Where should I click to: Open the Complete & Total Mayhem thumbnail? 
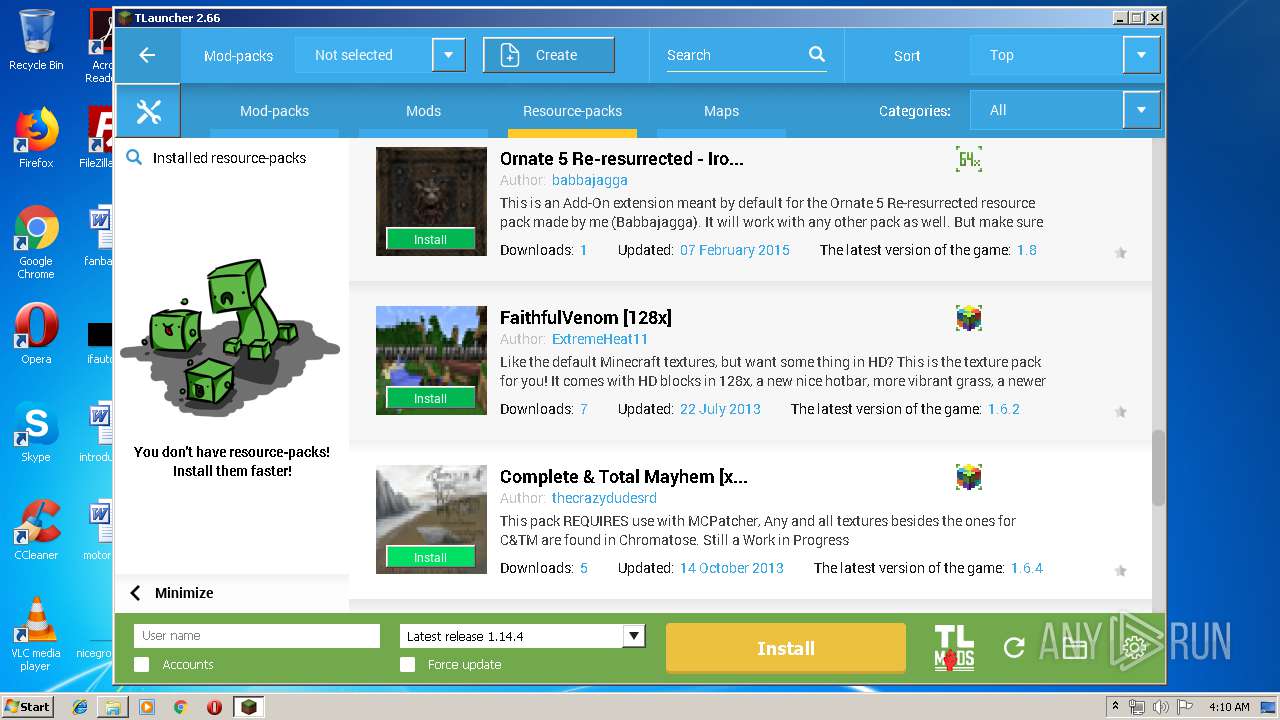431,519
